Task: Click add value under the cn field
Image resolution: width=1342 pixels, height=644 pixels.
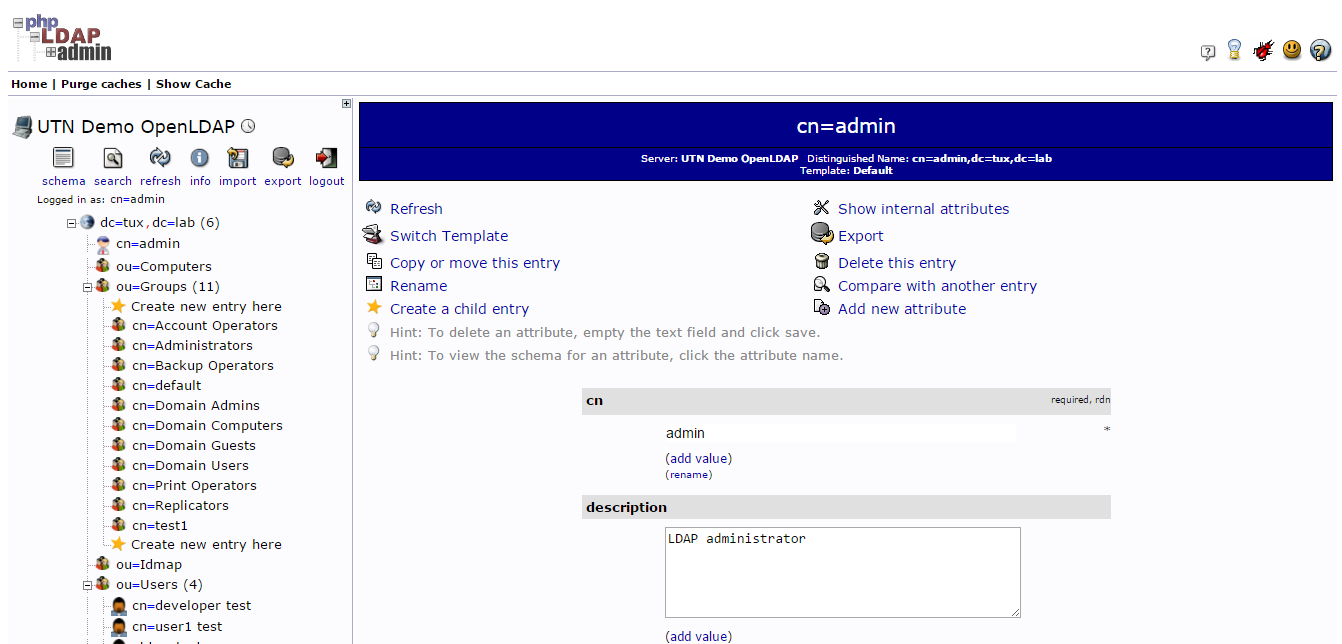Action: [699, 458]
